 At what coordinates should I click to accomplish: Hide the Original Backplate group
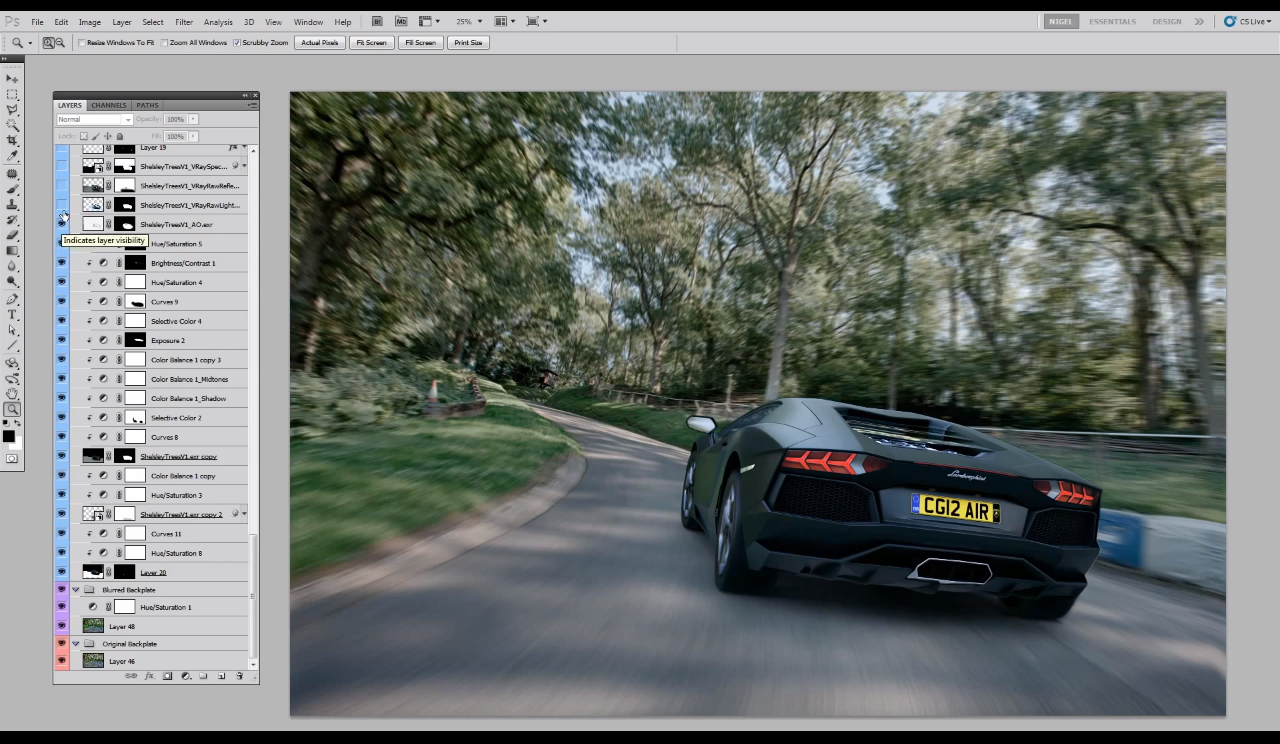click(61, 644)
